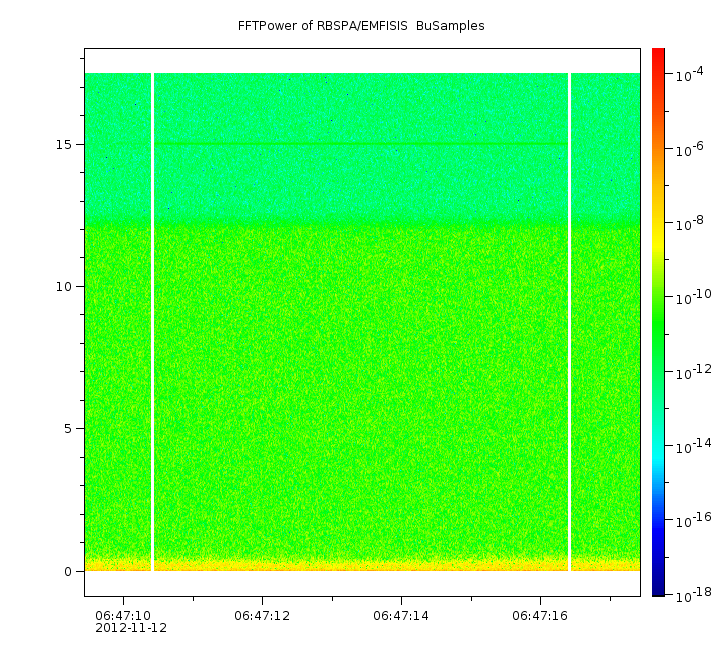724x656 pixels.
Task: Click the plot title 'FFTPower of RBSPA/EMFISIS BuSamples'
Action: pyautogui.click(x=361, y=25)
